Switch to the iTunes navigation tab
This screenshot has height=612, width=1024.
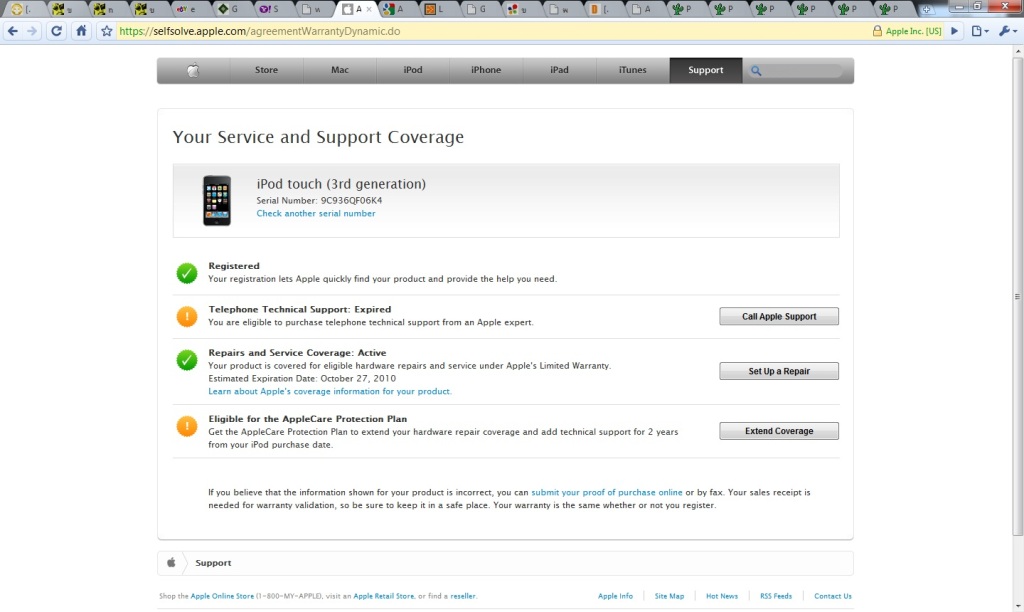coord(632,70)
